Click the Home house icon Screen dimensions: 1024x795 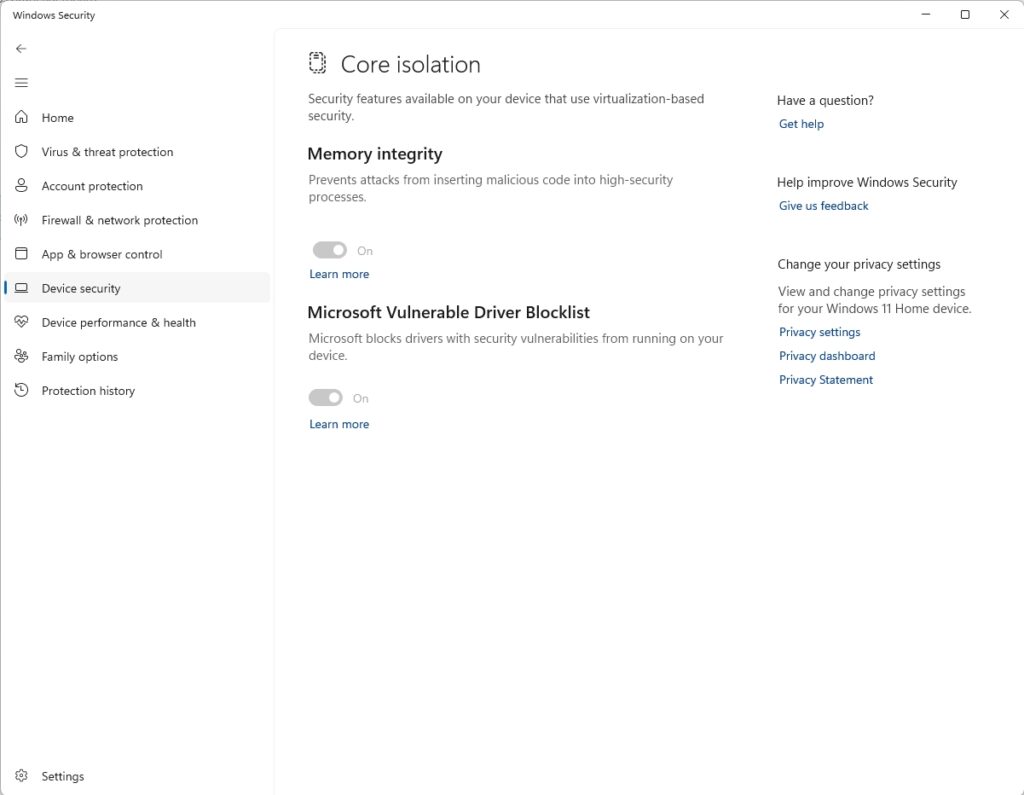pyautogui.click(x=21, y=118)
